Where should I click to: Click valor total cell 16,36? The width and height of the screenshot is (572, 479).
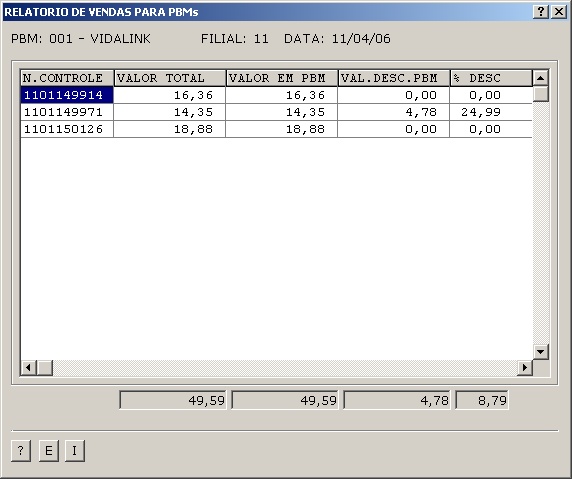pyautogui.click(x=170, y=95)
